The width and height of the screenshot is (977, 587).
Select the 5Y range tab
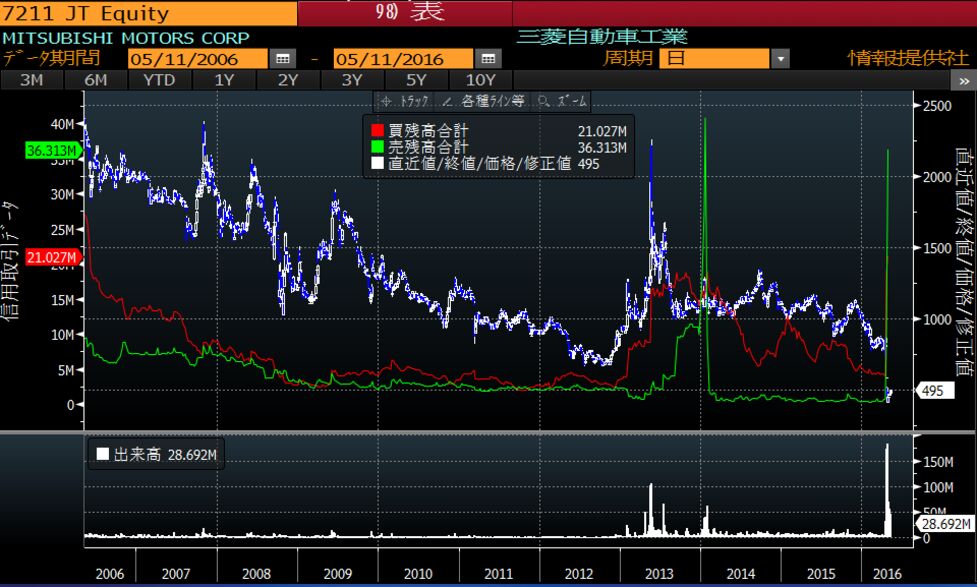pyautogui.click(x=416, y=80)
